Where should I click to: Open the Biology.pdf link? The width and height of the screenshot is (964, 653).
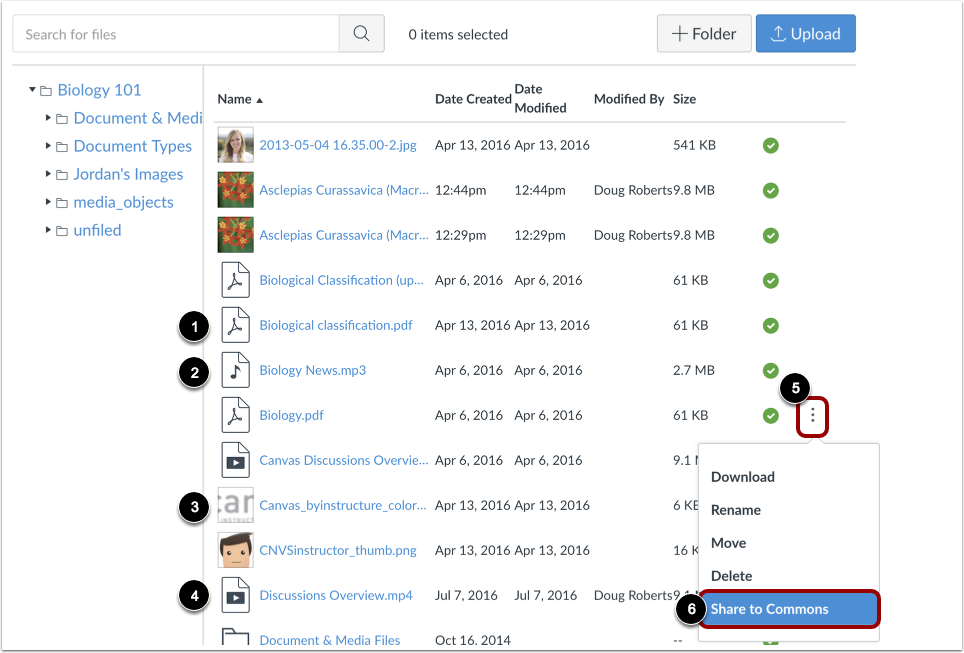point(291,415)
